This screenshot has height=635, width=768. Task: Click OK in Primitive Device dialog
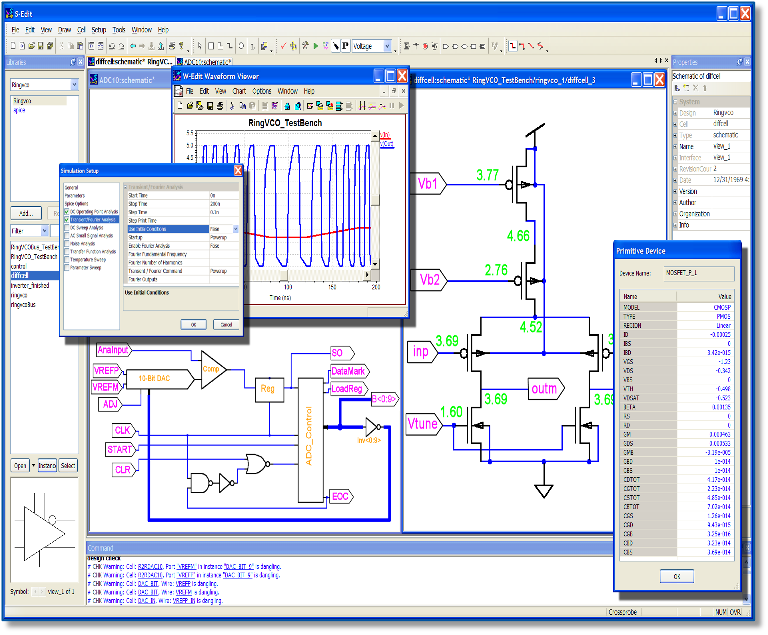676,576
